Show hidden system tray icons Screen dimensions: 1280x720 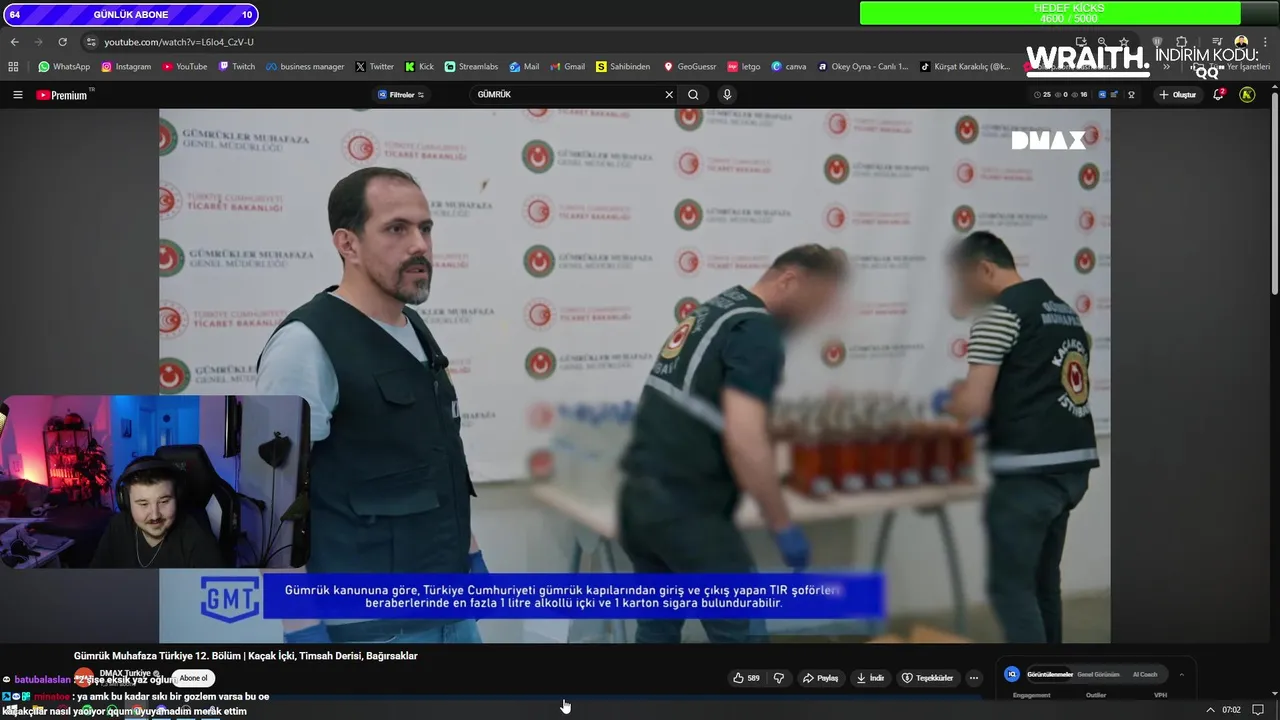1210,710
